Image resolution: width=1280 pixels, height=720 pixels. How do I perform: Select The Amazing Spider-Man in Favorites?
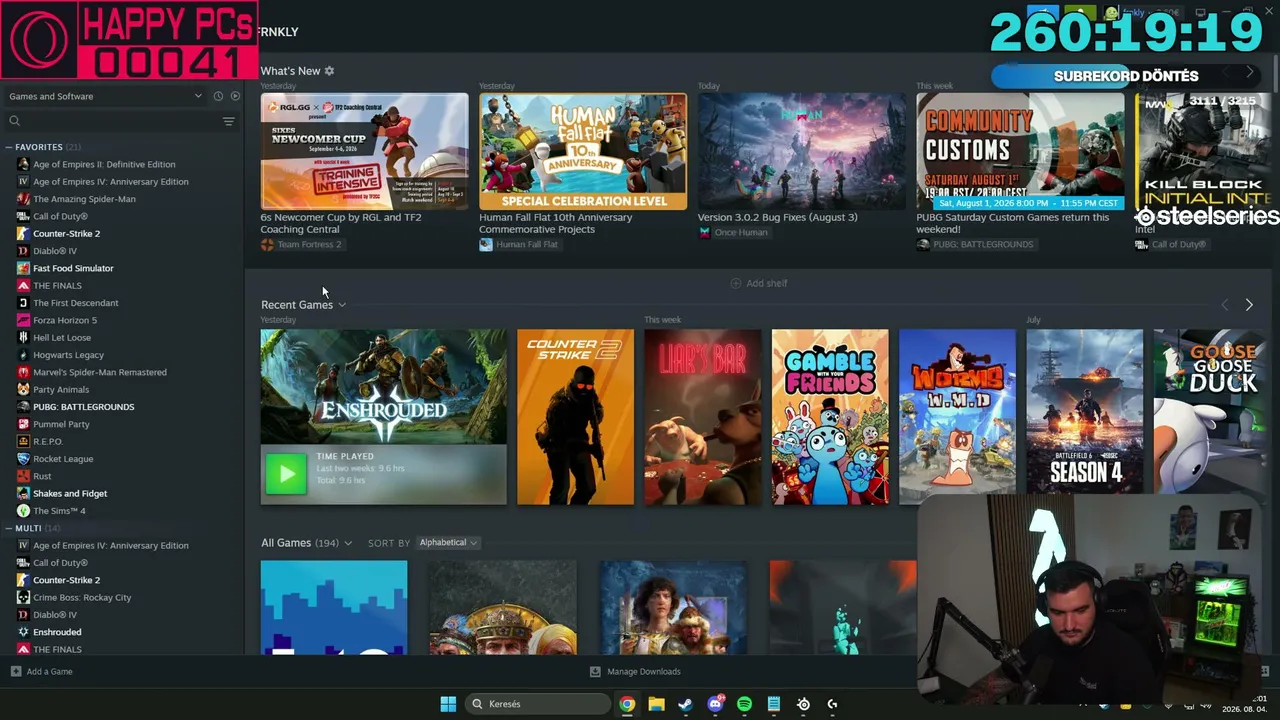pyautogui.click(x=84, y=199)
